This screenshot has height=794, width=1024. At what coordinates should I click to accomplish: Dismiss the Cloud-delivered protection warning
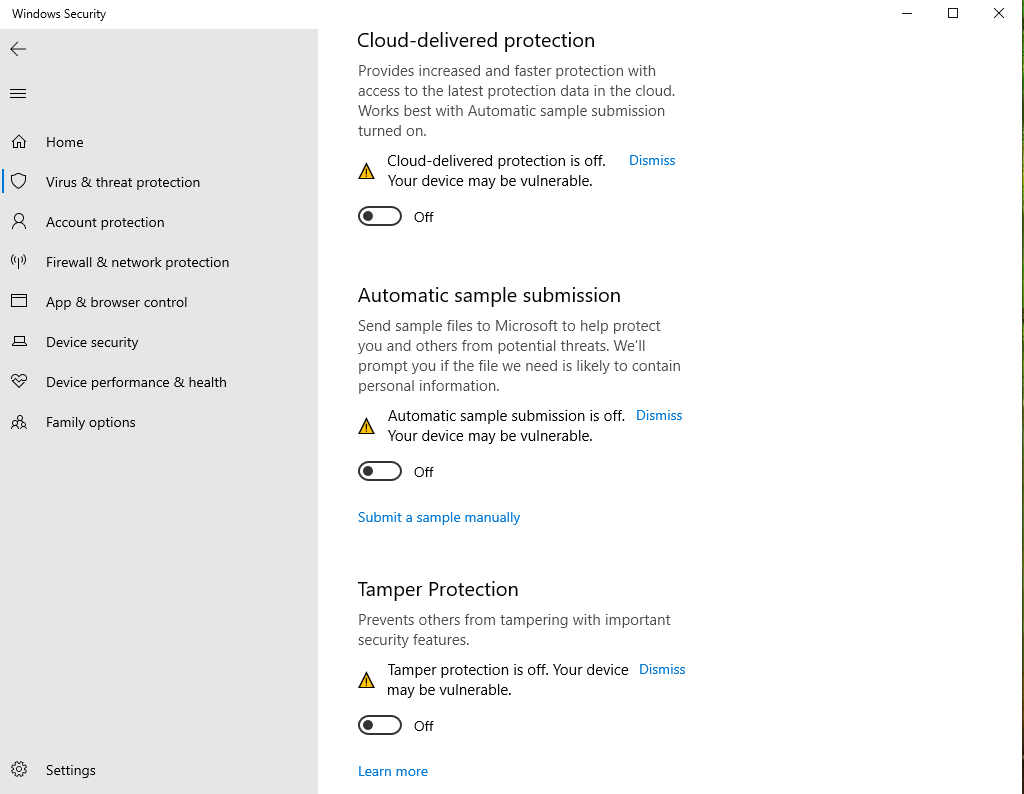(x=652, y=160)
